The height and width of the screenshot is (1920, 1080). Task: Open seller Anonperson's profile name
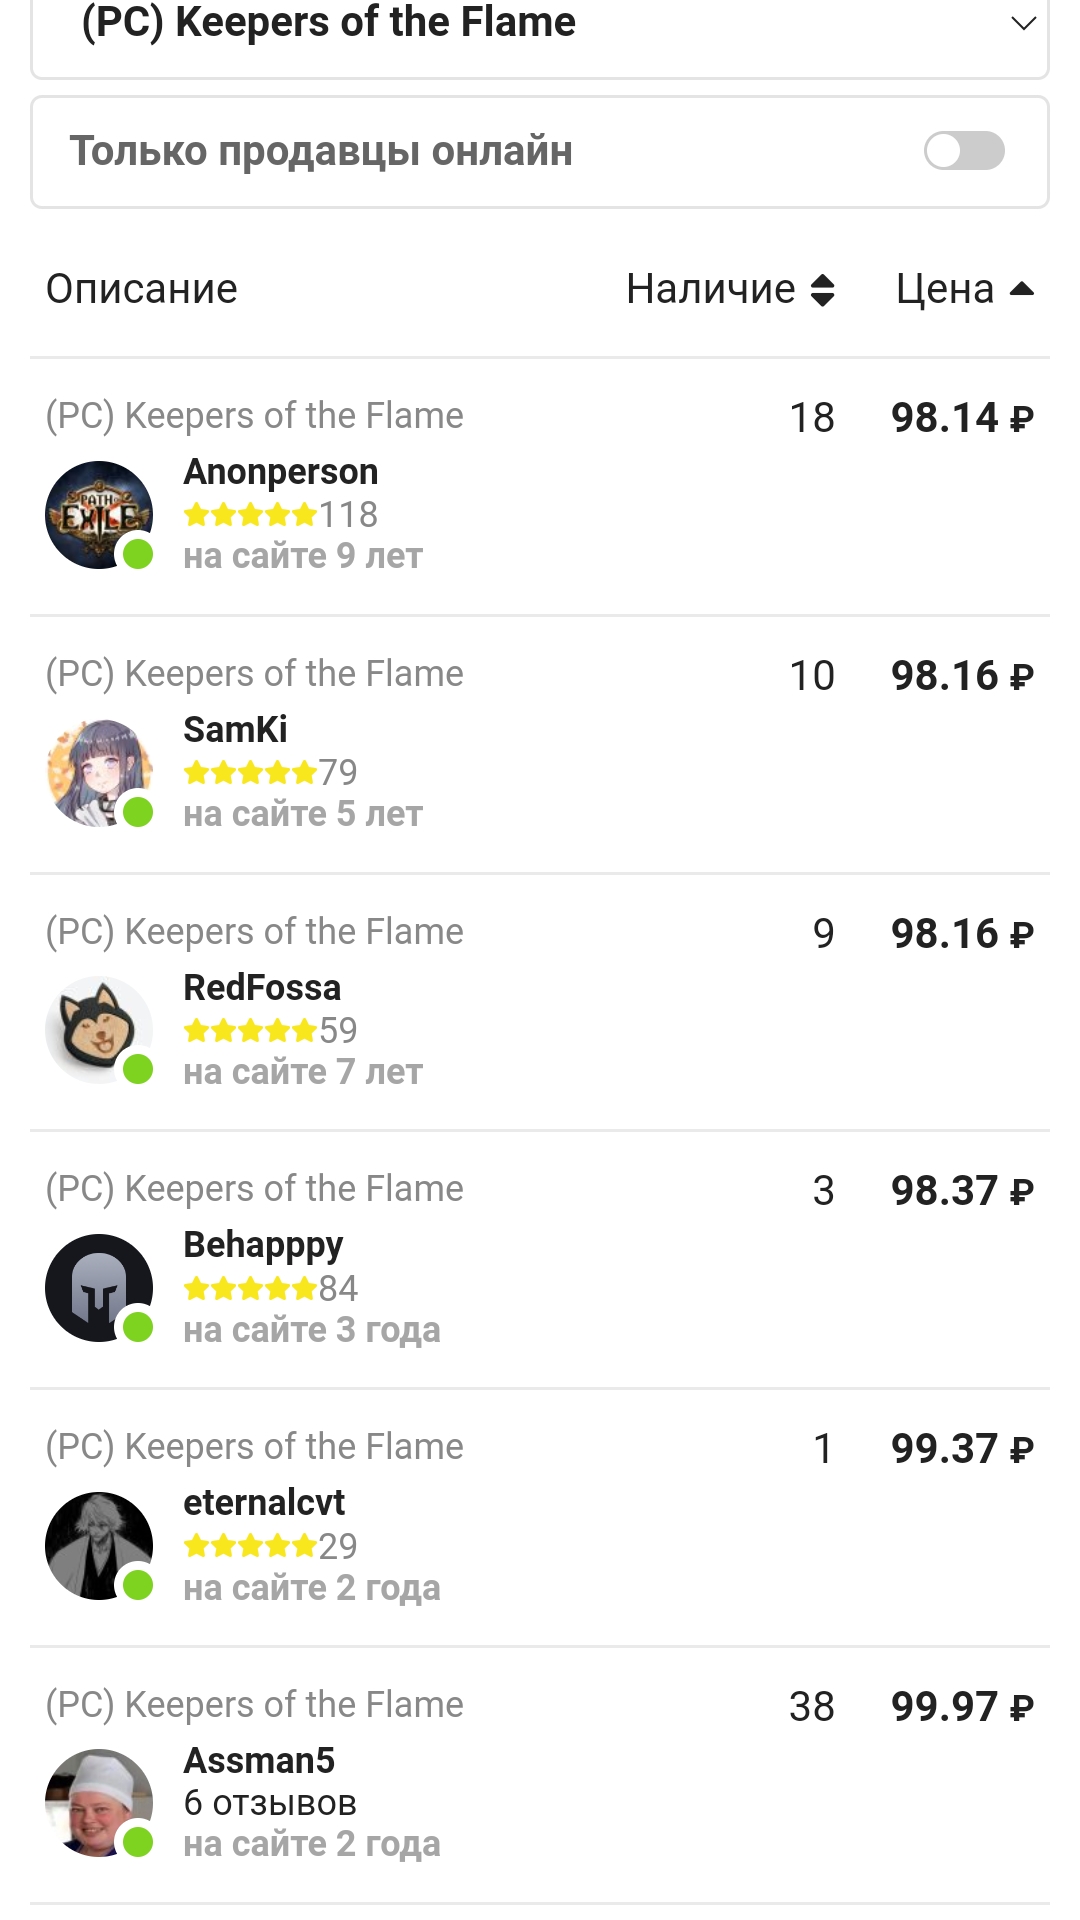[x=281, y=472]
